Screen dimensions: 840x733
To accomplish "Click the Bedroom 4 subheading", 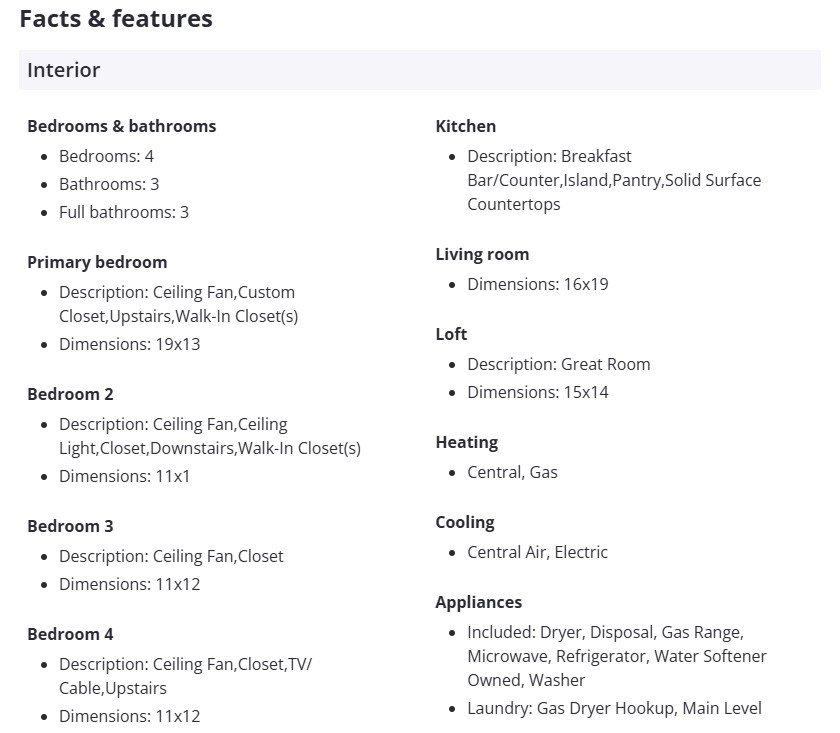I will pyautogui.click(x=70, y=634).
